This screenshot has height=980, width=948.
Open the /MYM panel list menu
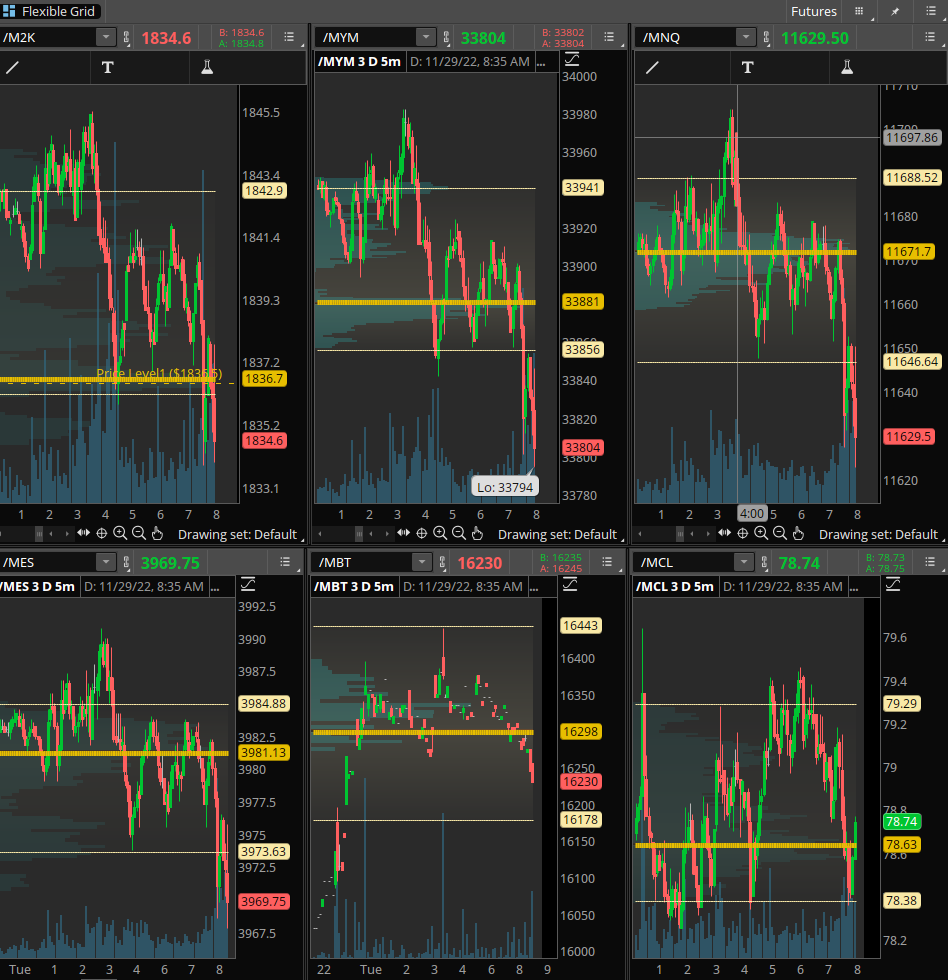tap(609, 37)
